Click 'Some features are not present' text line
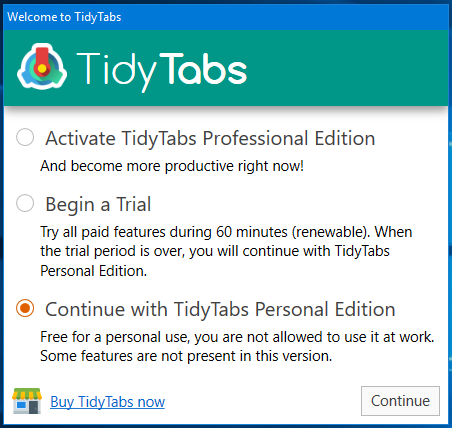 pyautogui.click(x=186, y=356)
